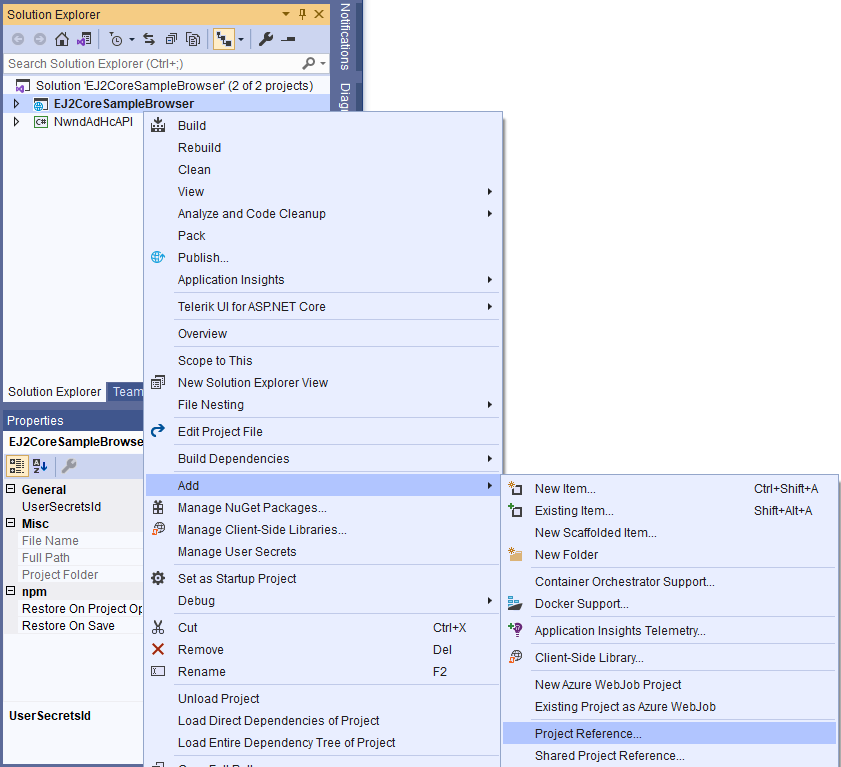
Task: Choose Client-Side Library... in Add submenu
Action: tap(669, 658)
